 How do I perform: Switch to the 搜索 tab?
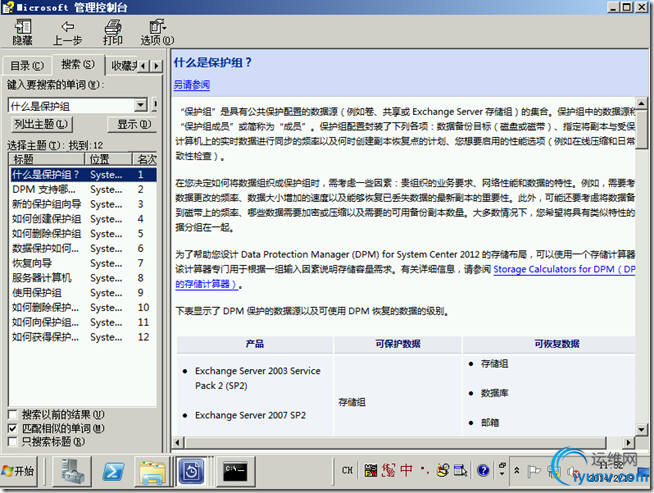point(78,64)
